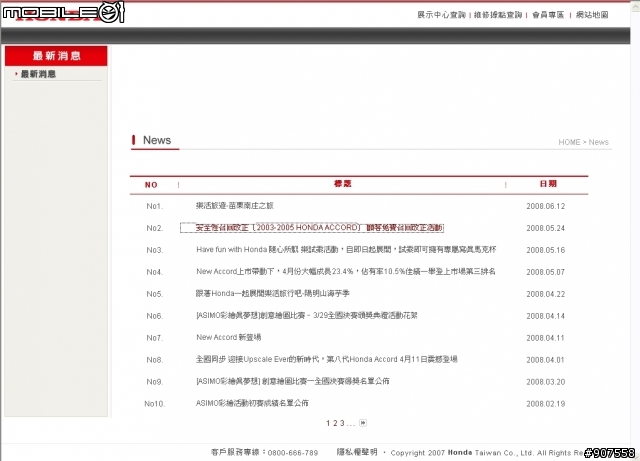Open ASIMO彩繪 3/29全國決賽 news item
This screenshot has height=461, width=640.
307,315
